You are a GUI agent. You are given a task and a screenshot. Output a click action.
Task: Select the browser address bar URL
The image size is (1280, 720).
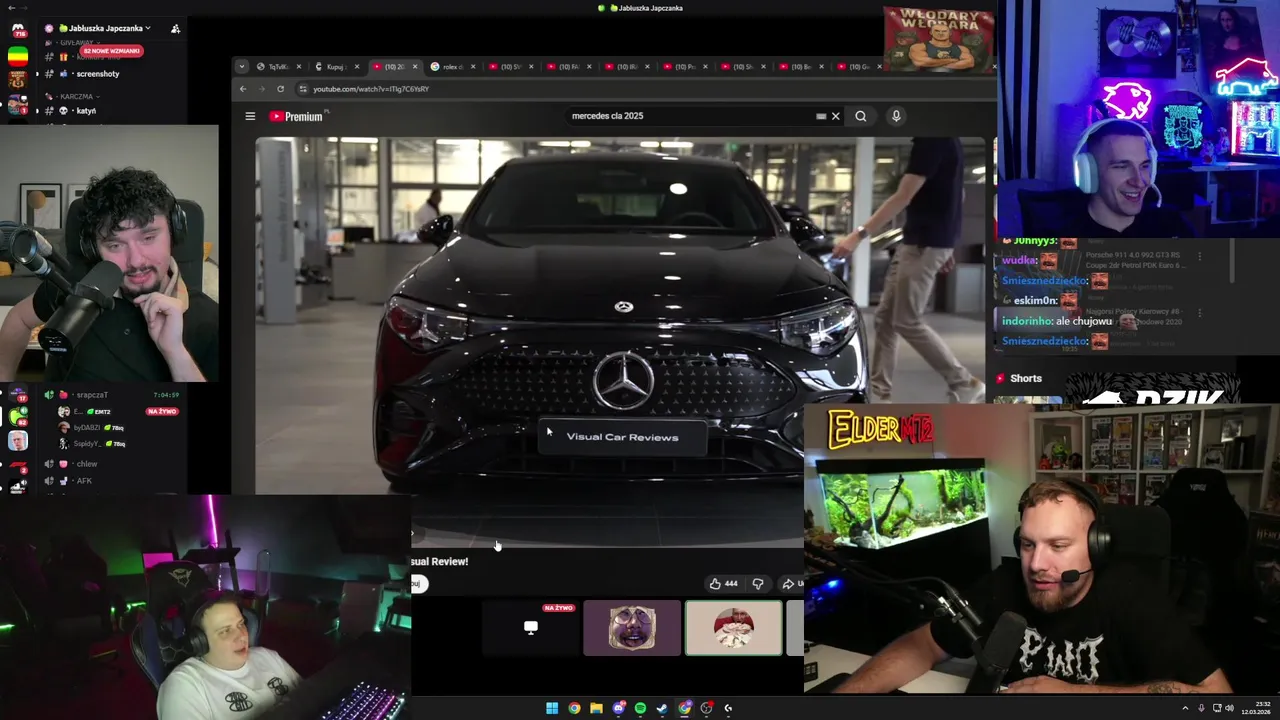pos(371,89)
